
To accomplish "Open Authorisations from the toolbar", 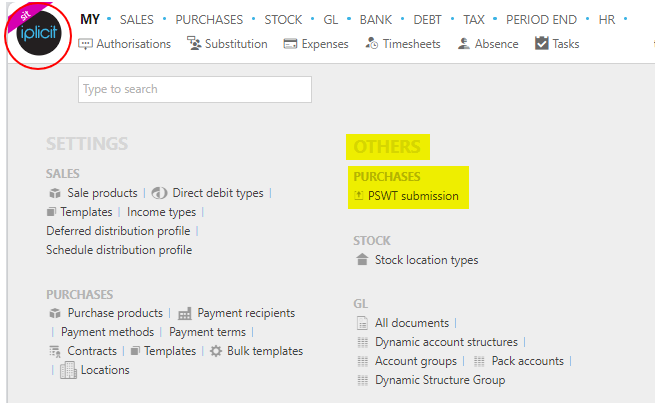I will click(125, 44).
